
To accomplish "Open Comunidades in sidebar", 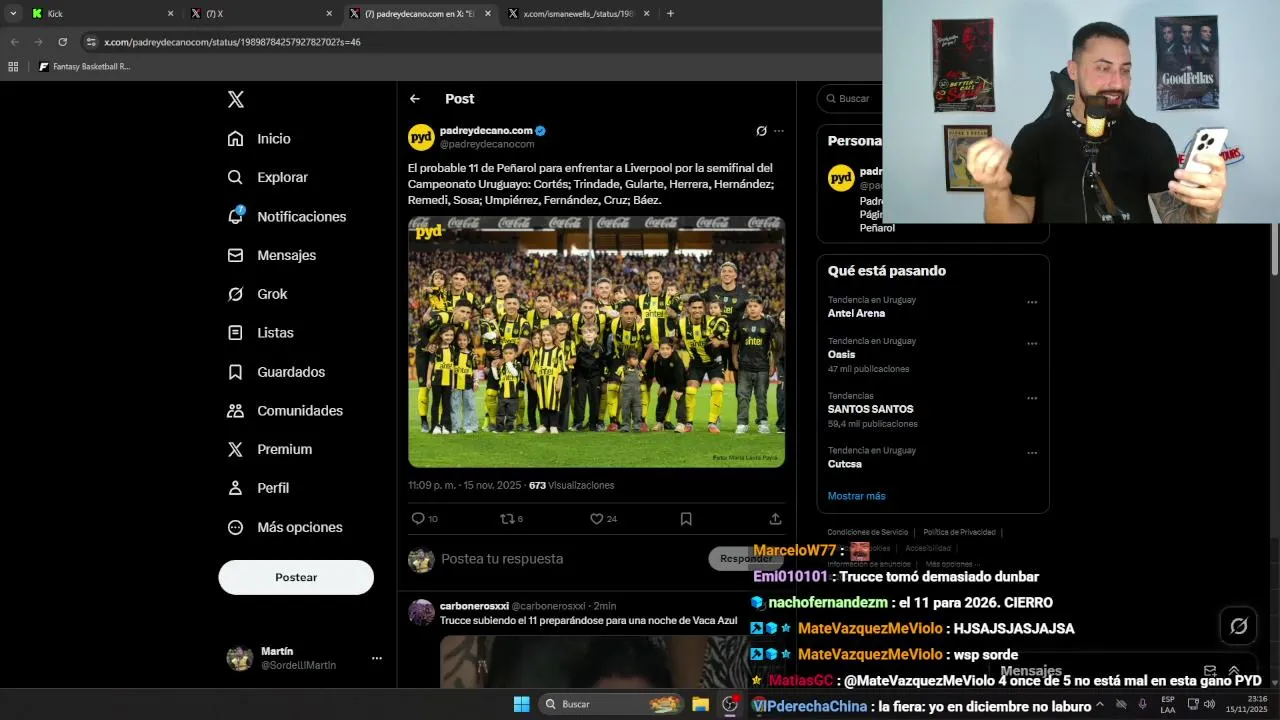I will 285,411.
